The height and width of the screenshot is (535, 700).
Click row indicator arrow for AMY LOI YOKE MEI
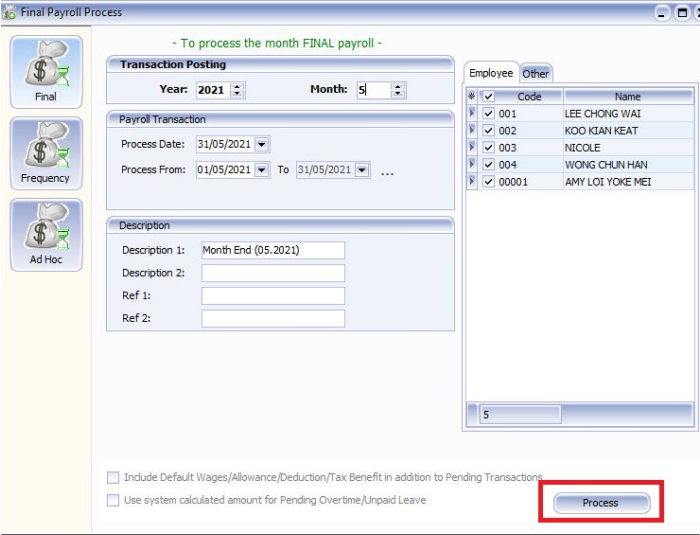click(x=472, y=182)
